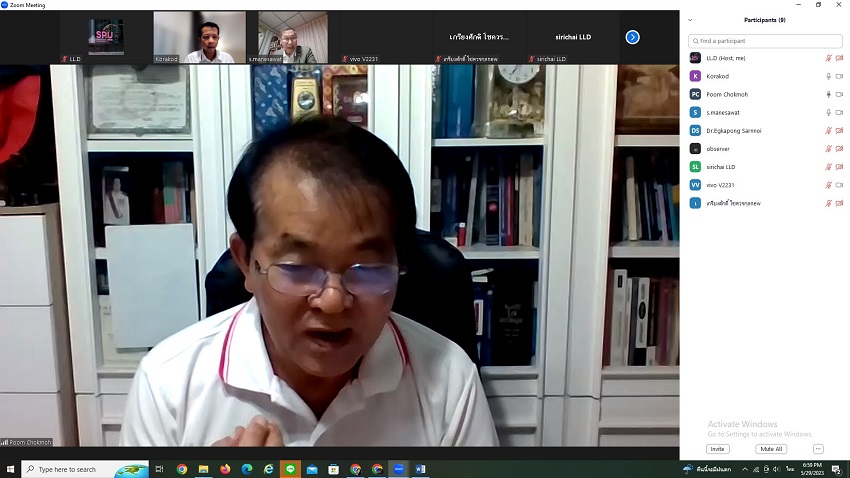Toggle the LLD host video camera icon
Screen dimensions: 850x478
point(839,58)
